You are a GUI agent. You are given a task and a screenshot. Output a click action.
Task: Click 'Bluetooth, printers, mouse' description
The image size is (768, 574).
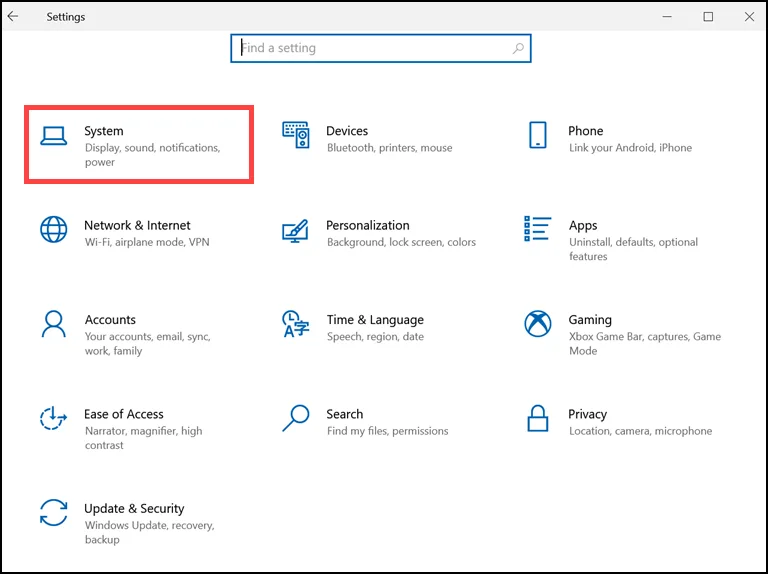(389, 148)
